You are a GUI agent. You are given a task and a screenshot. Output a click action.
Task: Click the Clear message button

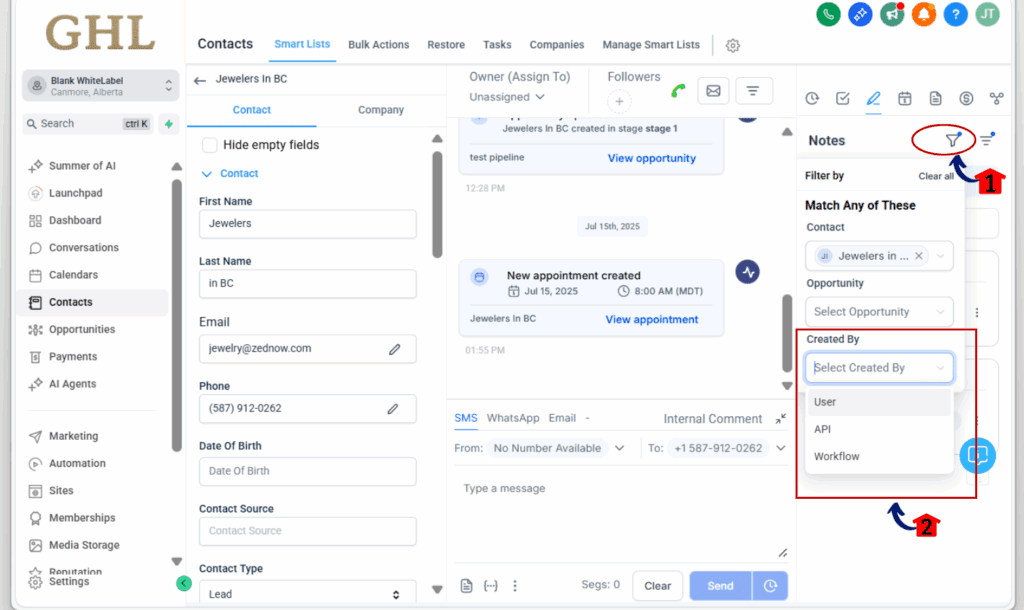(x=658, y=586)
